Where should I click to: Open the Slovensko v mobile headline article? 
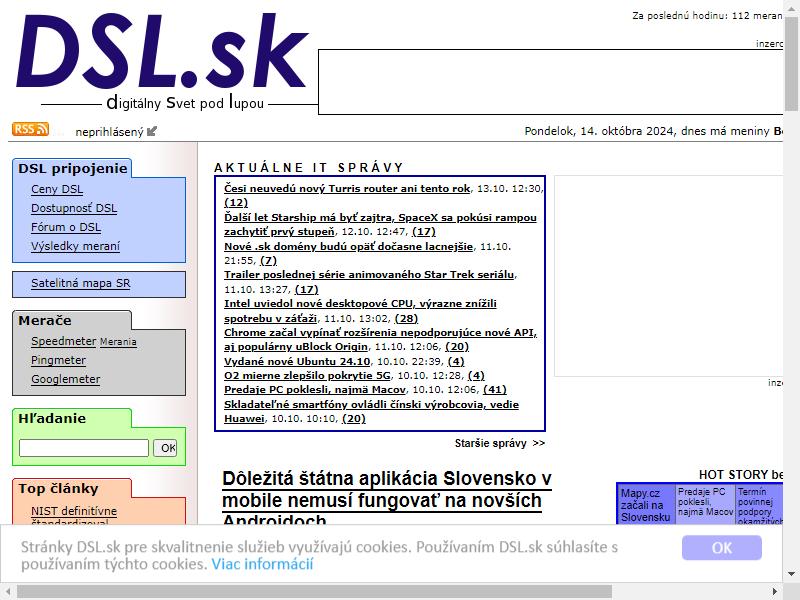pyautogui.click(x=387, y=497)
